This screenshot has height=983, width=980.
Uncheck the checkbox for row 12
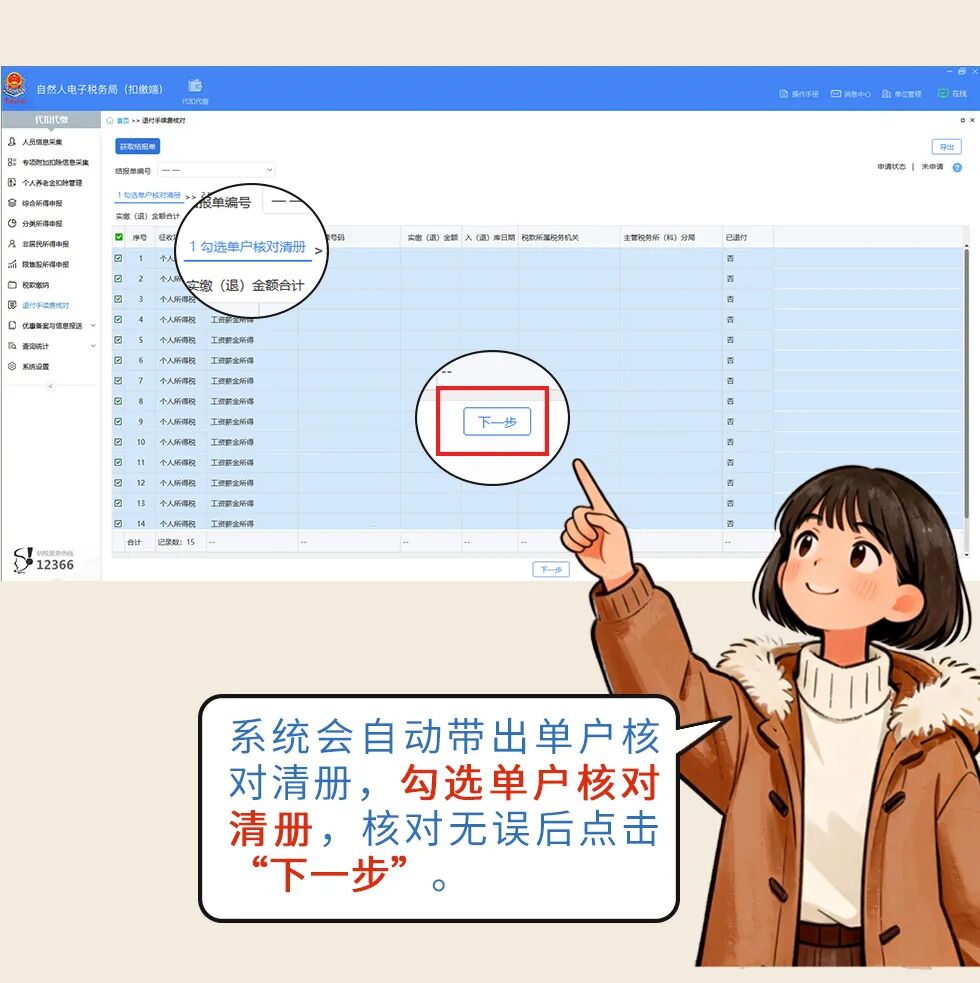pos(119,483)
